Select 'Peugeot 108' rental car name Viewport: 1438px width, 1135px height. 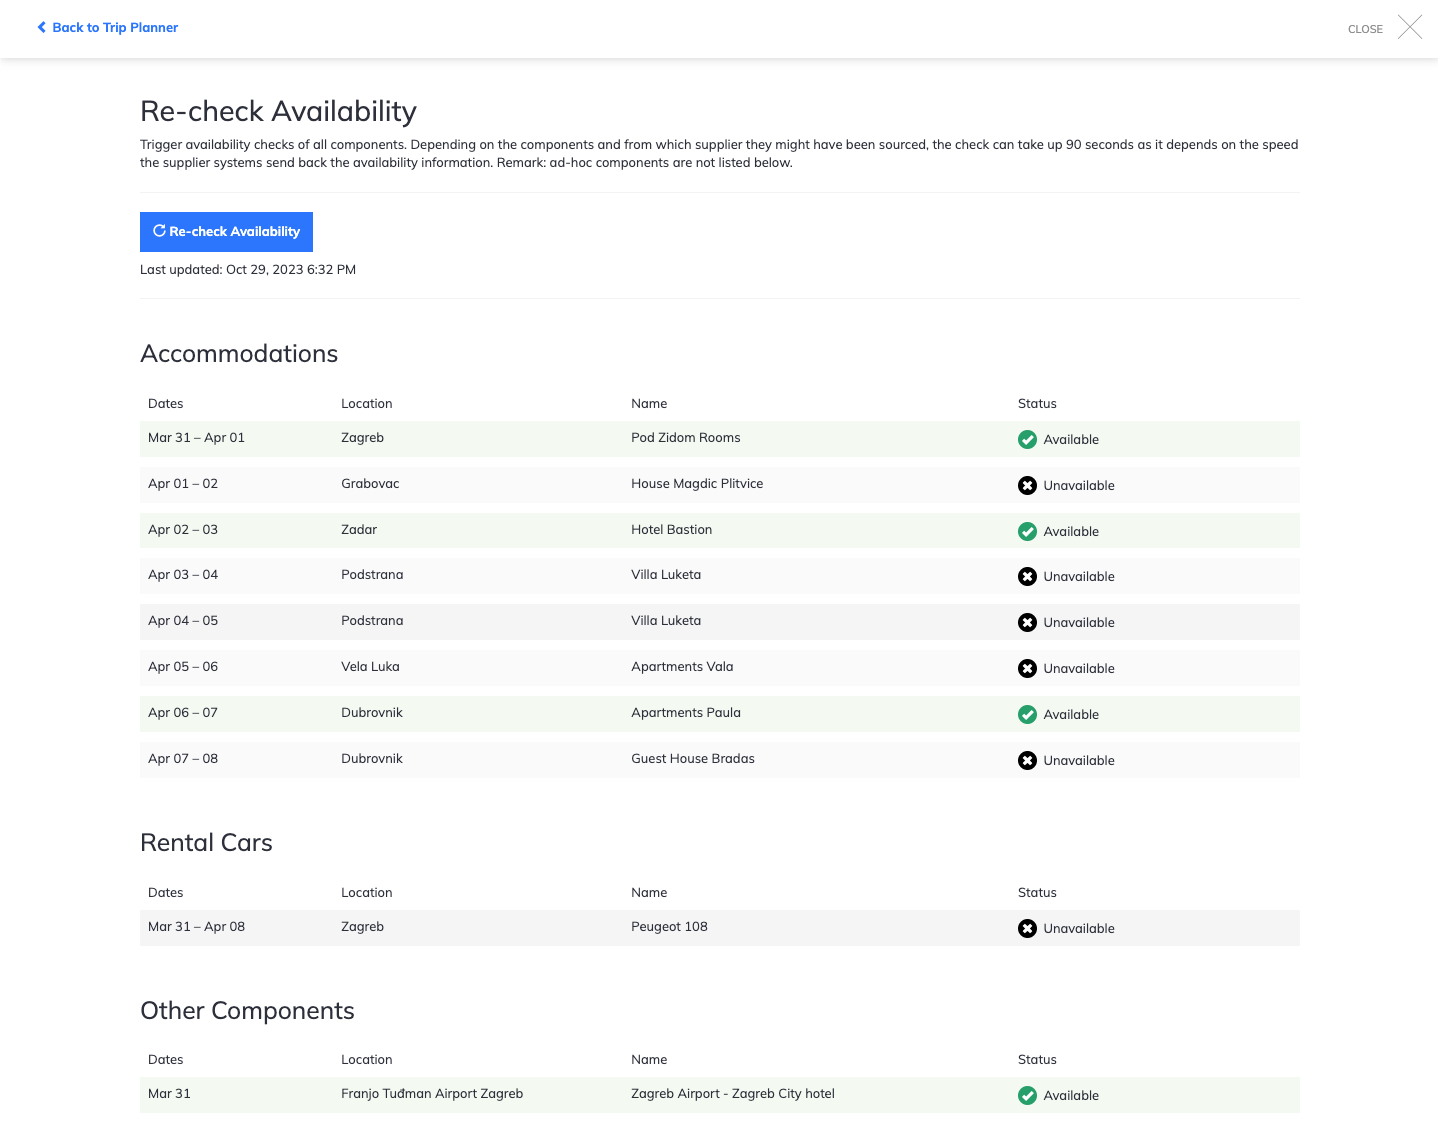click(x=669, y=927)
